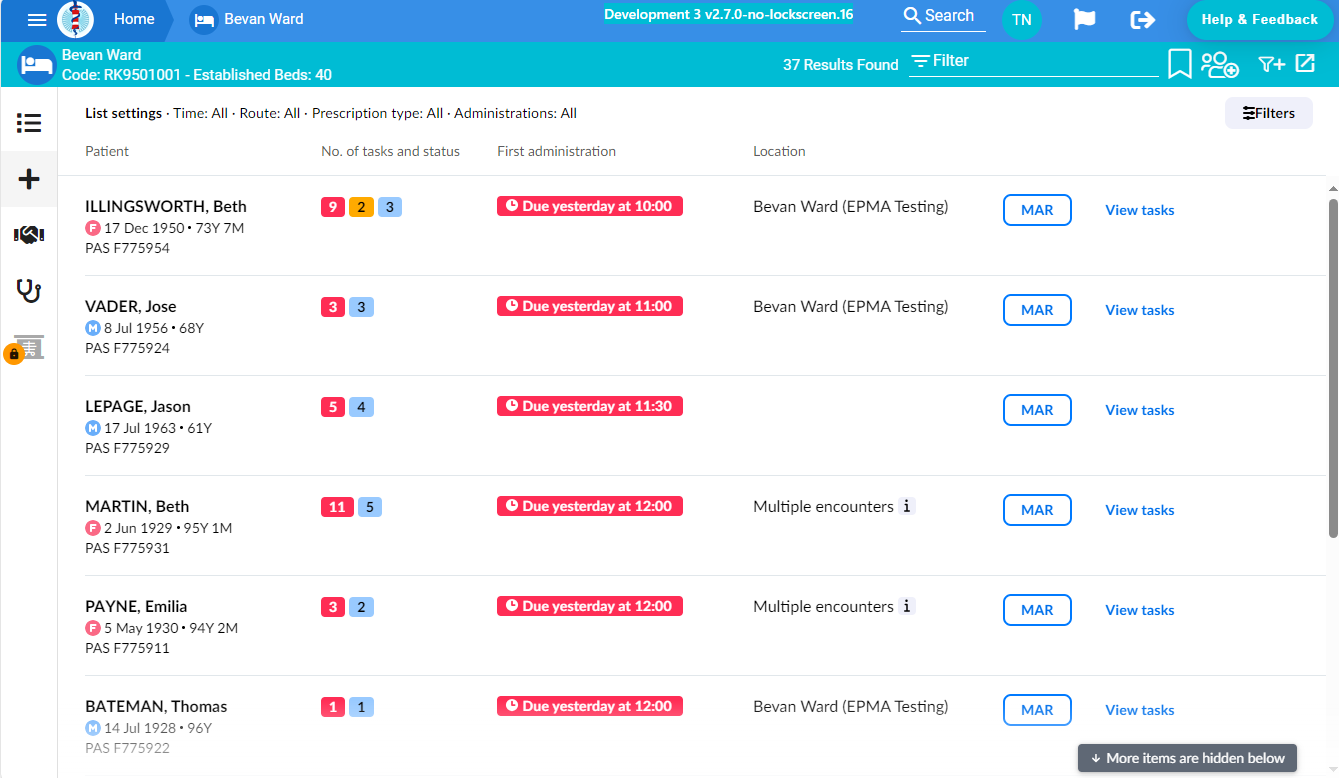The width and height of the screenshot is (1339, 778).
Task: Click the Search magnifier field
Action: point(943,16)
